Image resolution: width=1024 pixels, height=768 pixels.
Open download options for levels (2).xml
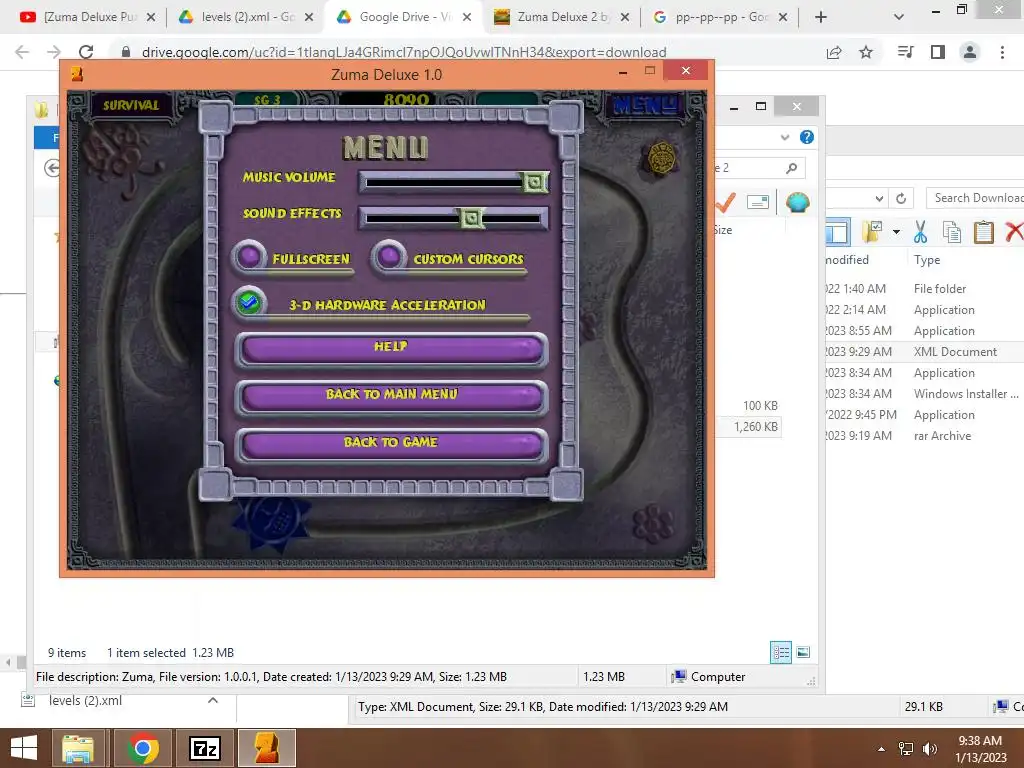(213, 700)
